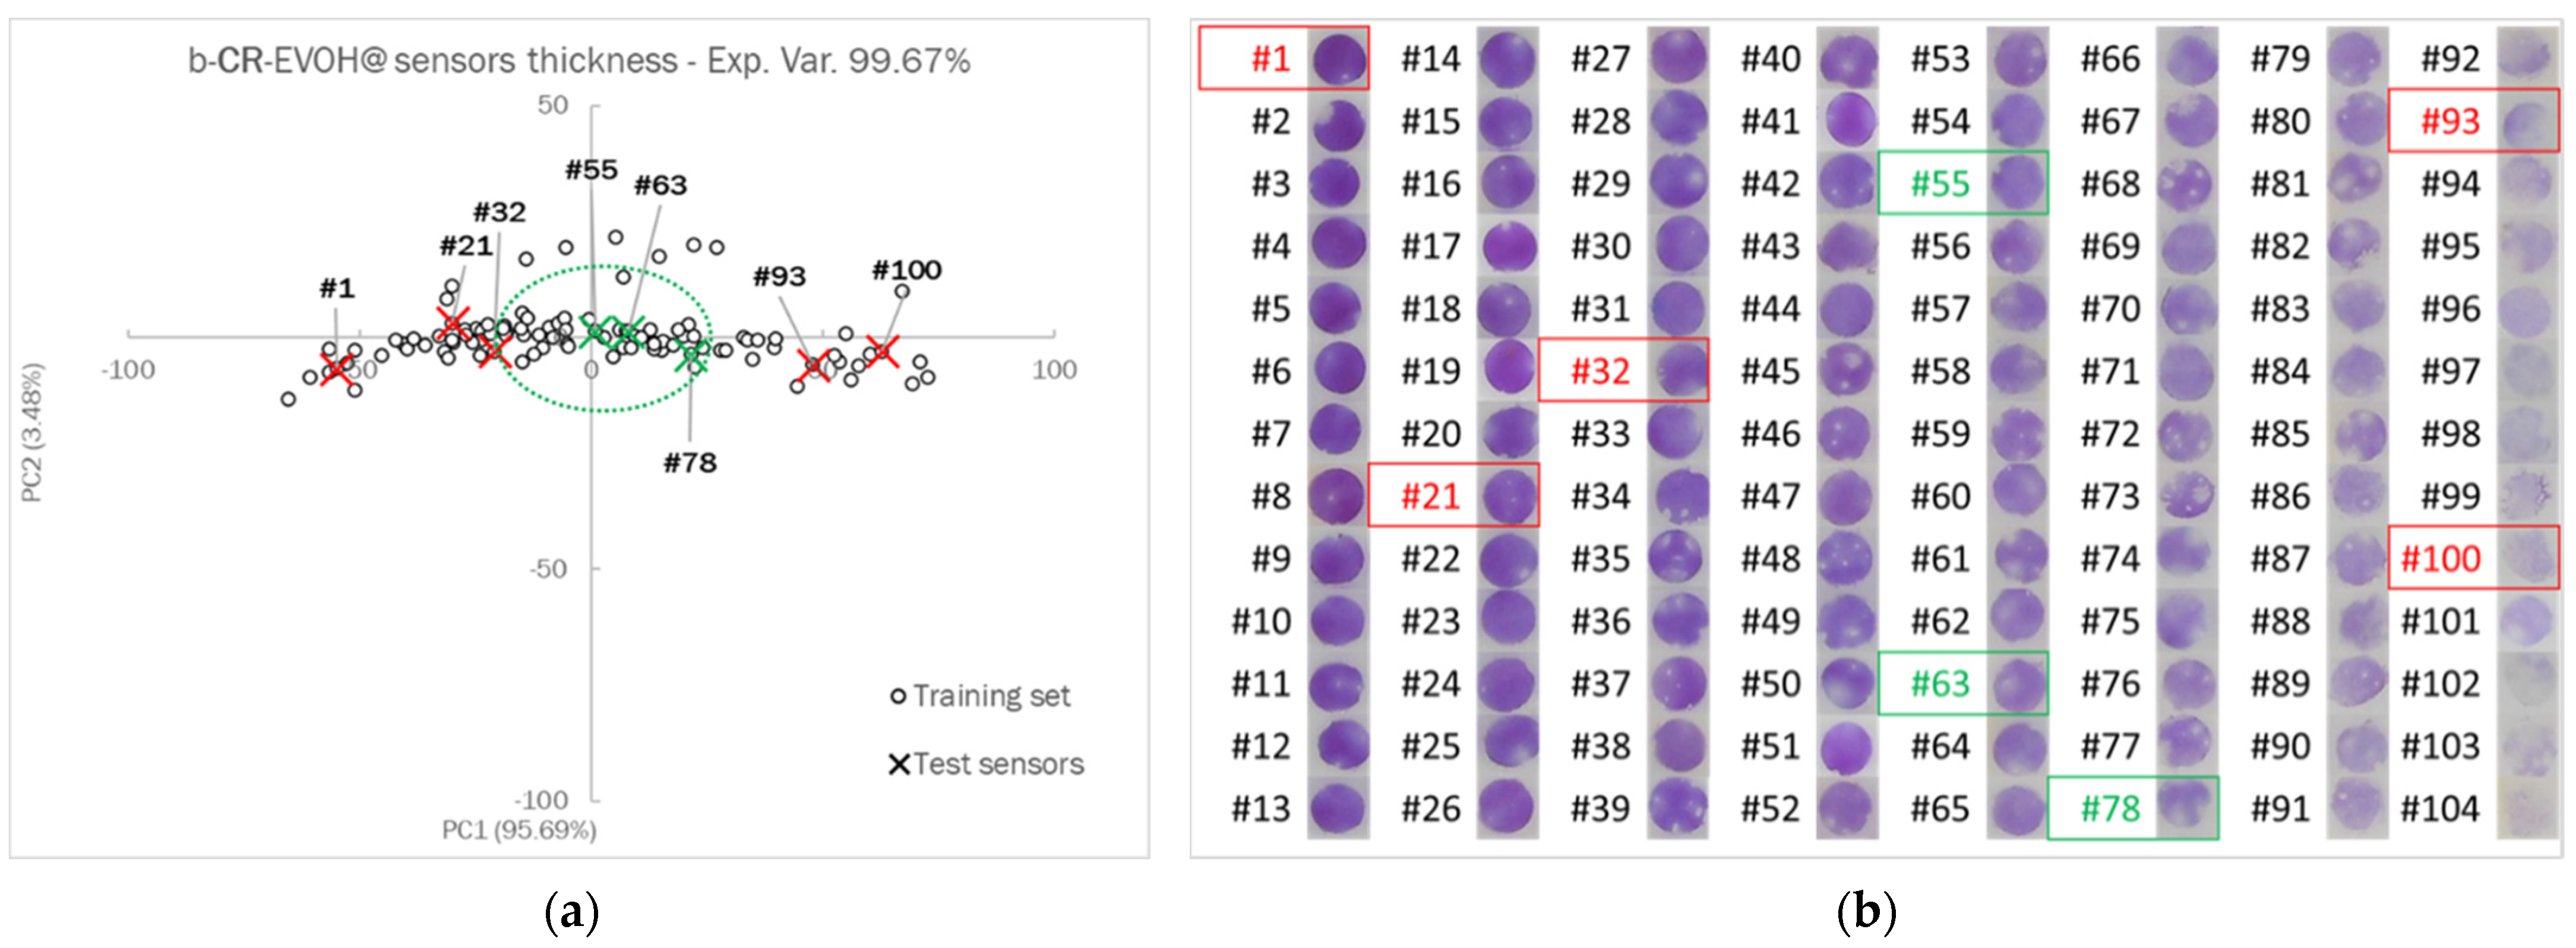Click the PC2 (3.48%) axis label

tap(32, 433)
